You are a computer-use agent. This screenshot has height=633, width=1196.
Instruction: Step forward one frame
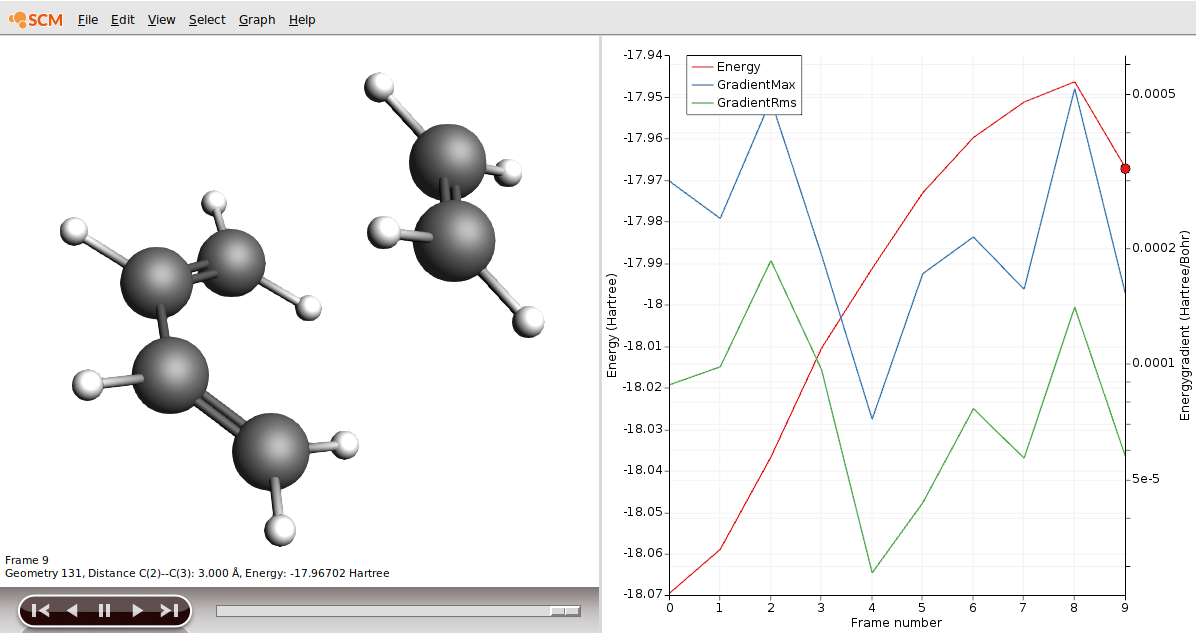click(x=137, y=610)
